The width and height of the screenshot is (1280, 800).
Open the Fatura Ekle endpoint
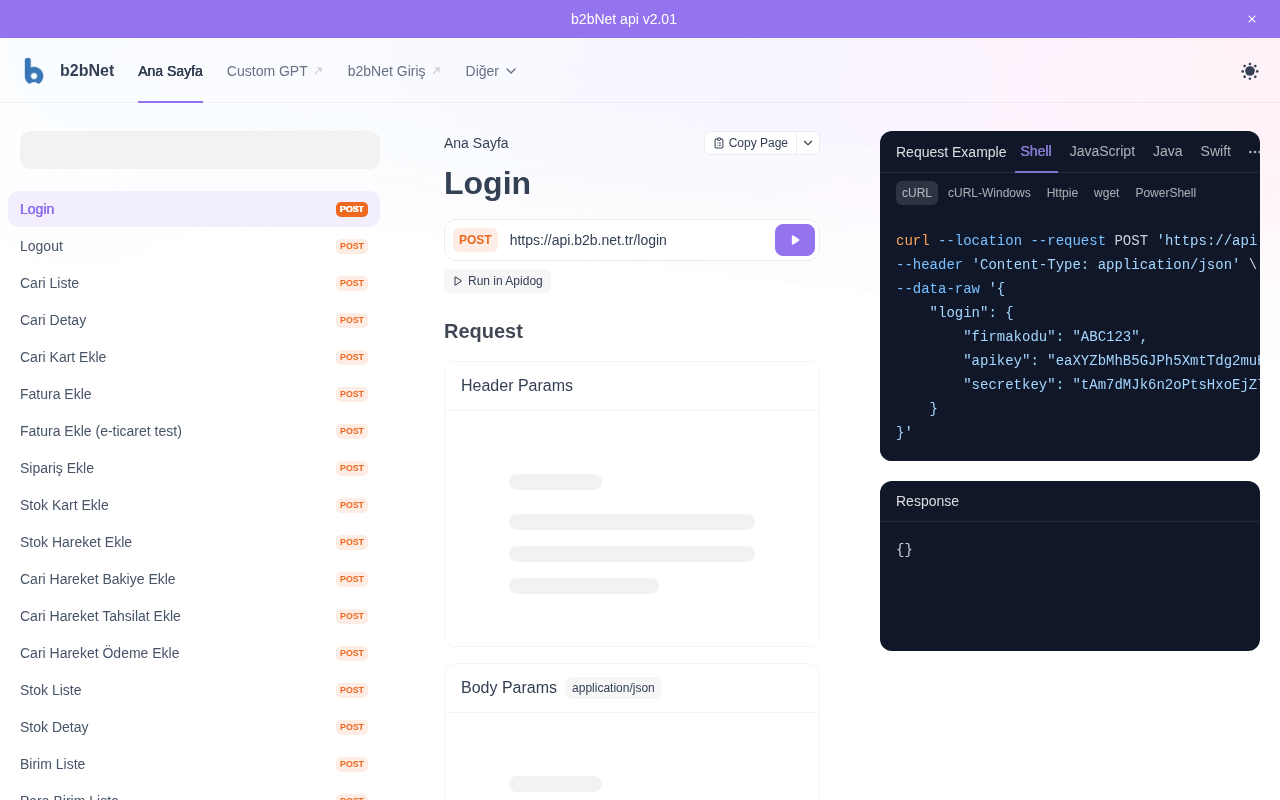[x=194, y=394]
